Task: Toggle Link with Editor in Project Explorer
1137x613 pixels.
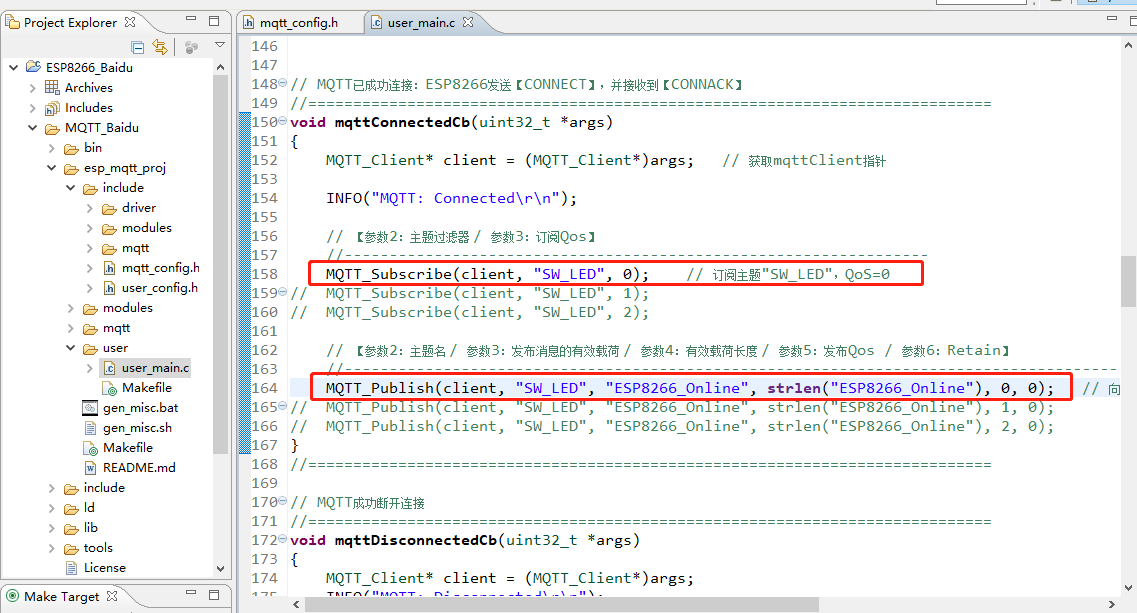Action: (160, 46)
